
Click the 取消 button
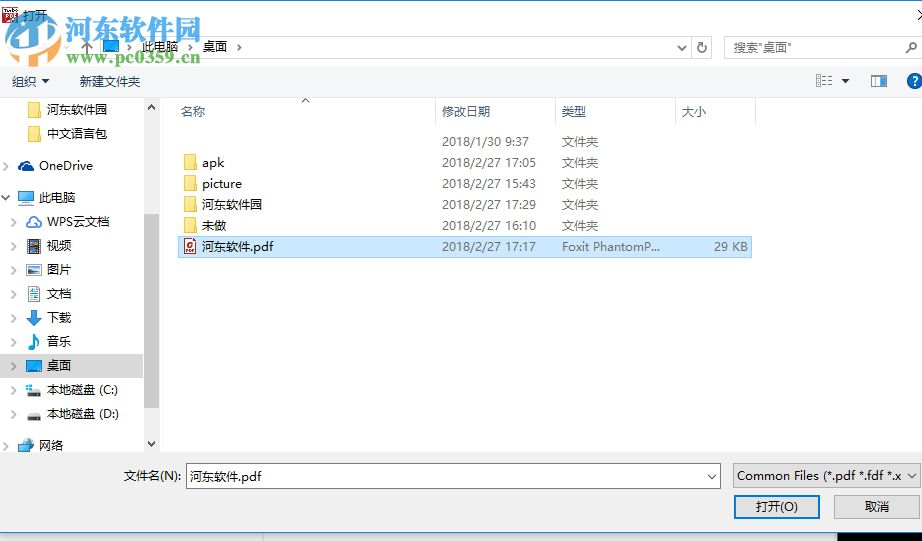[877, 506]
